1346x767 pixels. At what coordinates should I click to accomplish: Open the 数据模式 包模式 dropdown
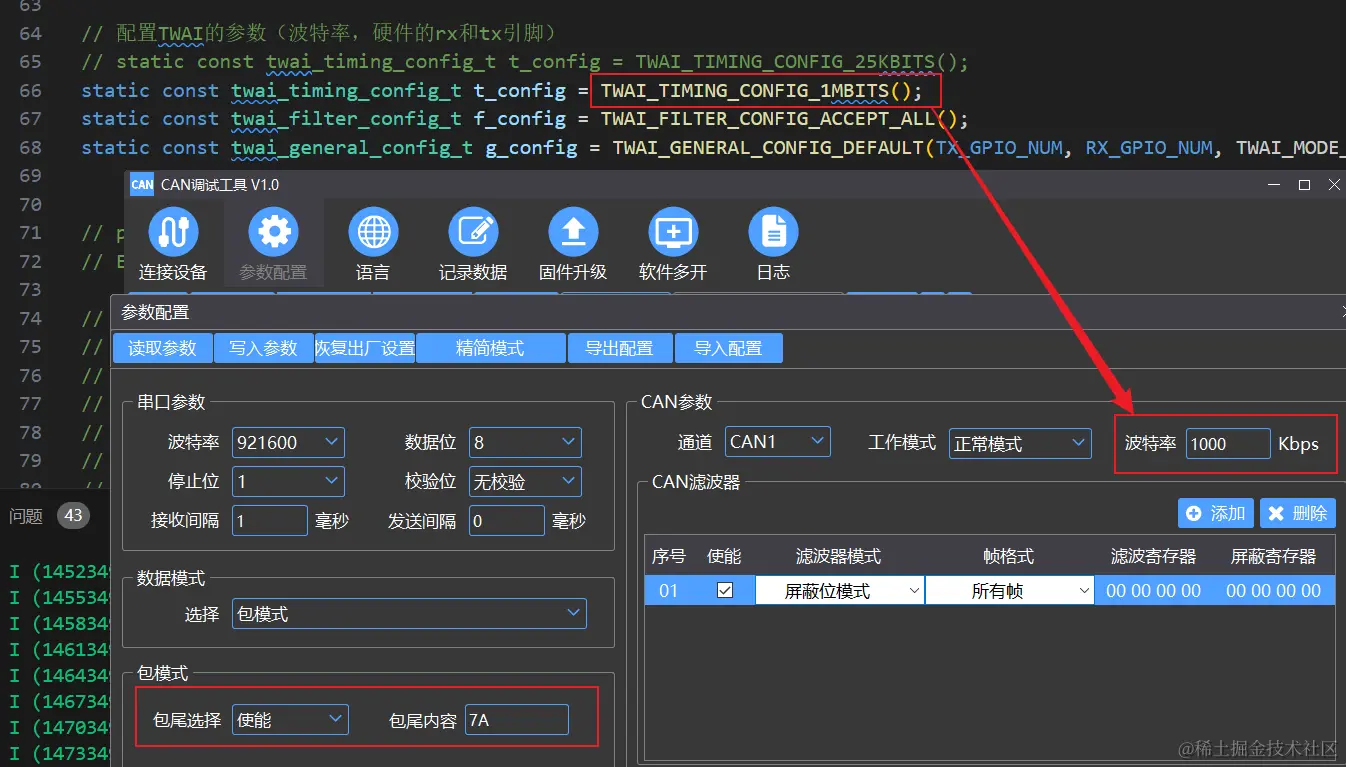[409, 613]
